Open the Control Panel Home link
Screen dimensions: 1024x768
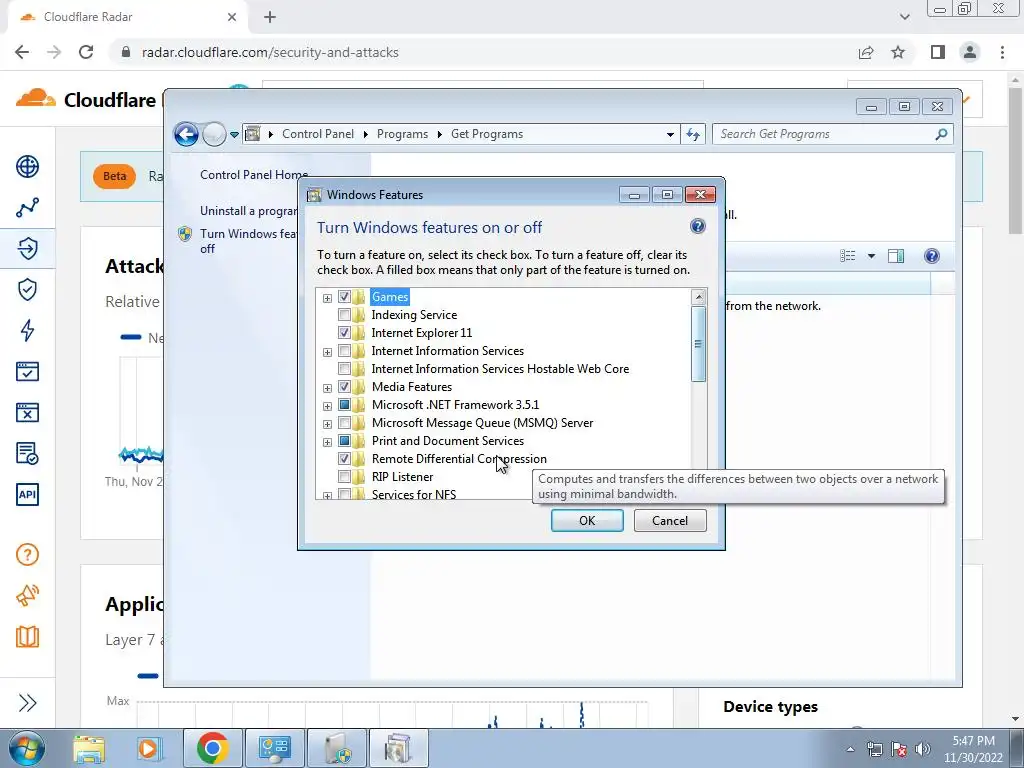254,175
